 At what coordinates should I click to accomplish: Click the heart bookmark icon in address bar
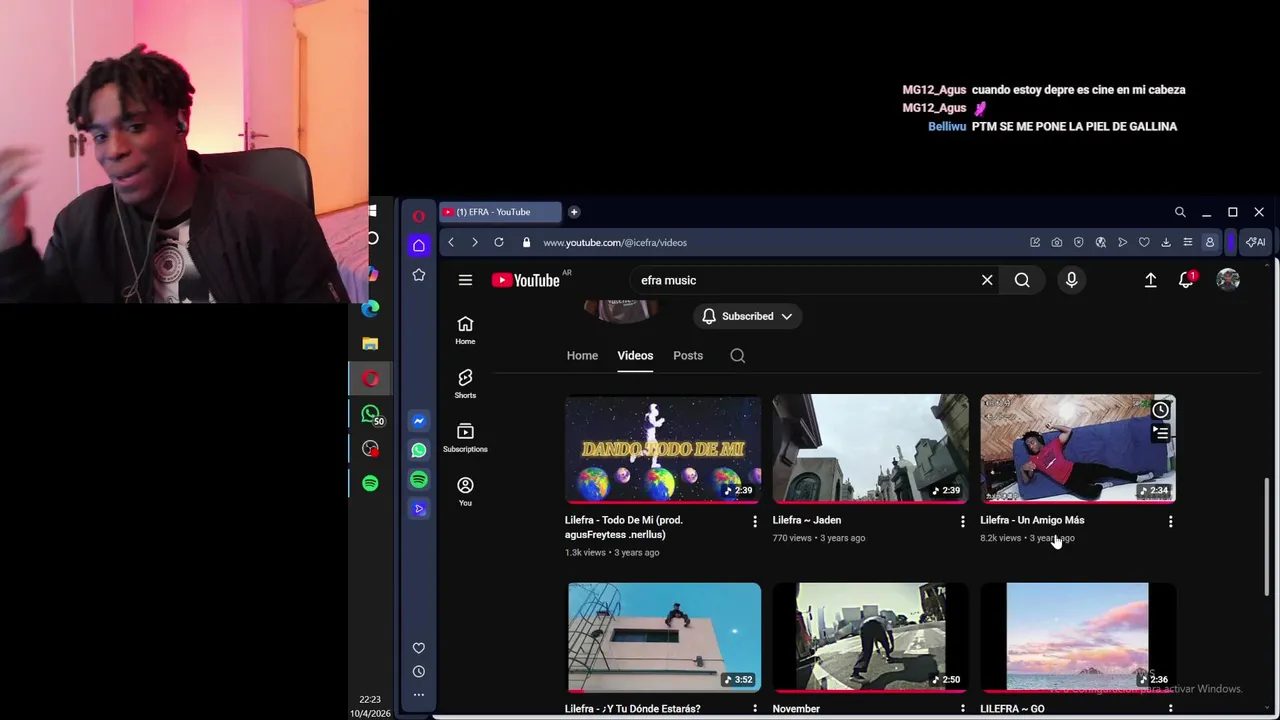1144,242
